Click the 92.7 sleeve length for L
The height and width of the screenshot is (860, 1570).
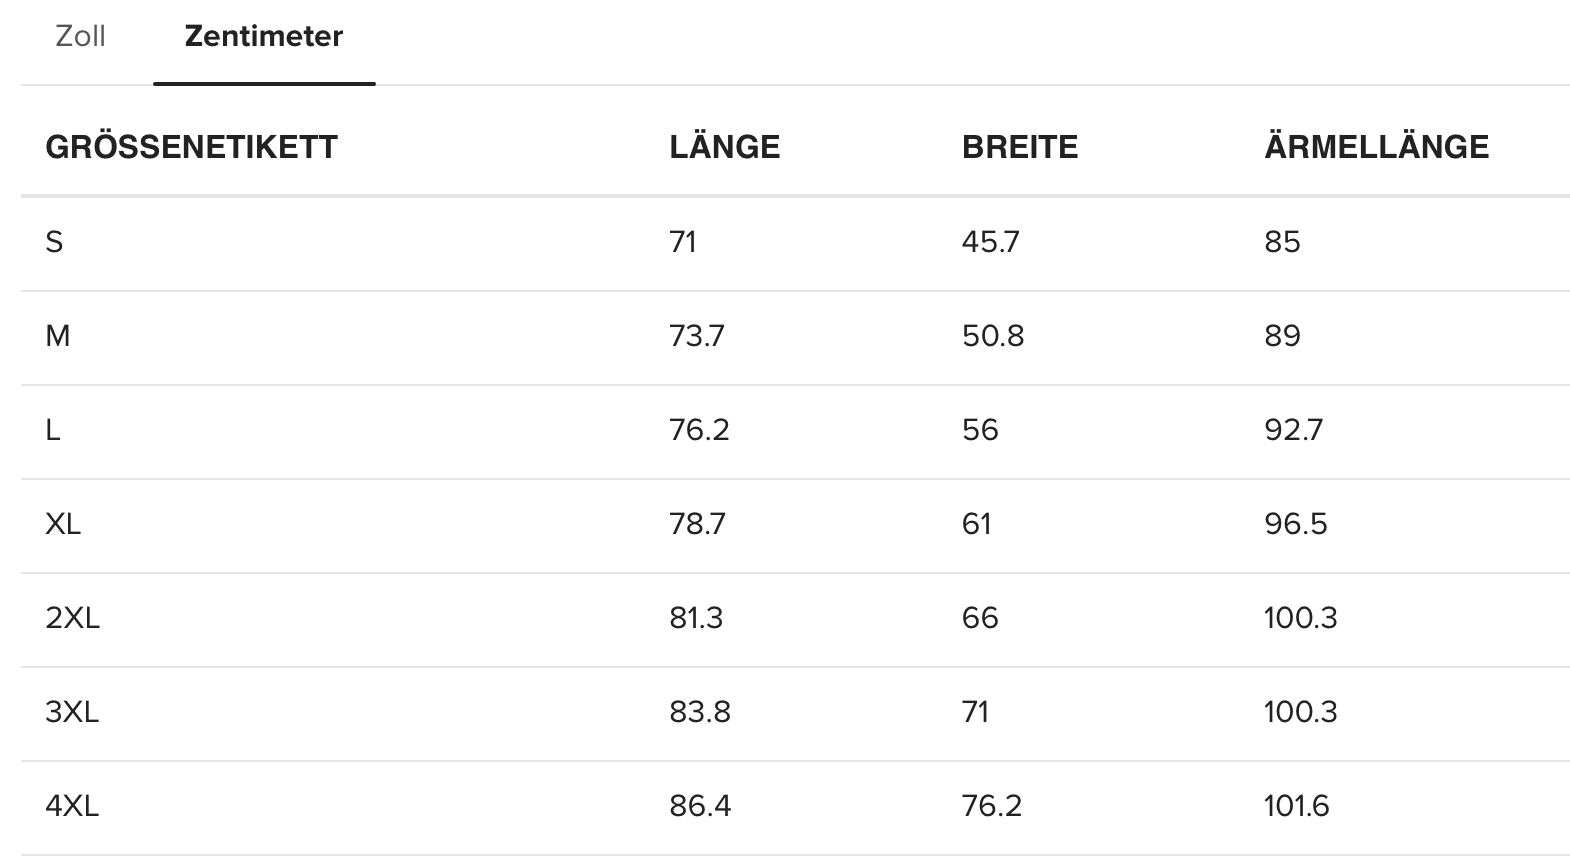(1293, 430)
